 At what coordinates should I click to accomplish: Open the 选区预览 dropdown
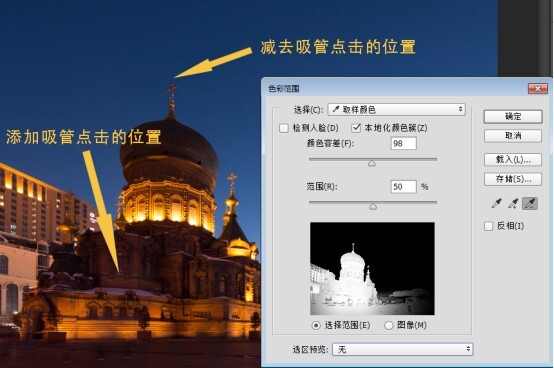click(x=402, y=349)
